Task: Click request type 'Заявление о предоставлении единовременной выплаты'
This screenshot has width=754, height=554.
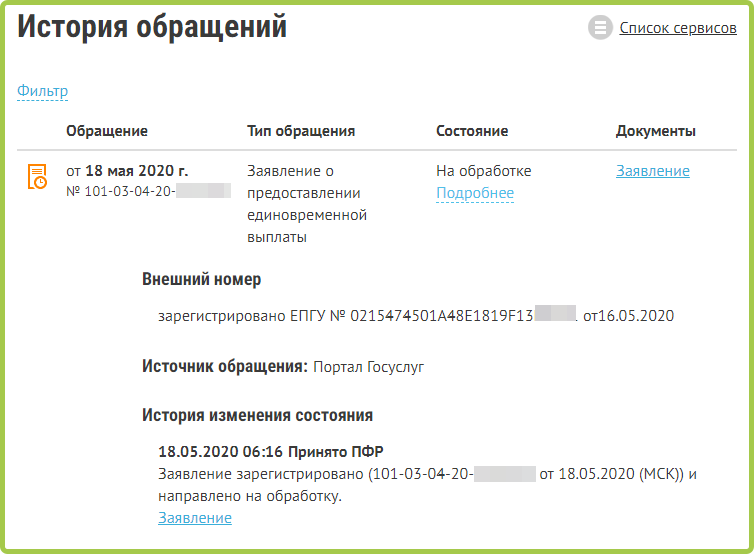Action: pyautogui.click(x=307, y=204)
